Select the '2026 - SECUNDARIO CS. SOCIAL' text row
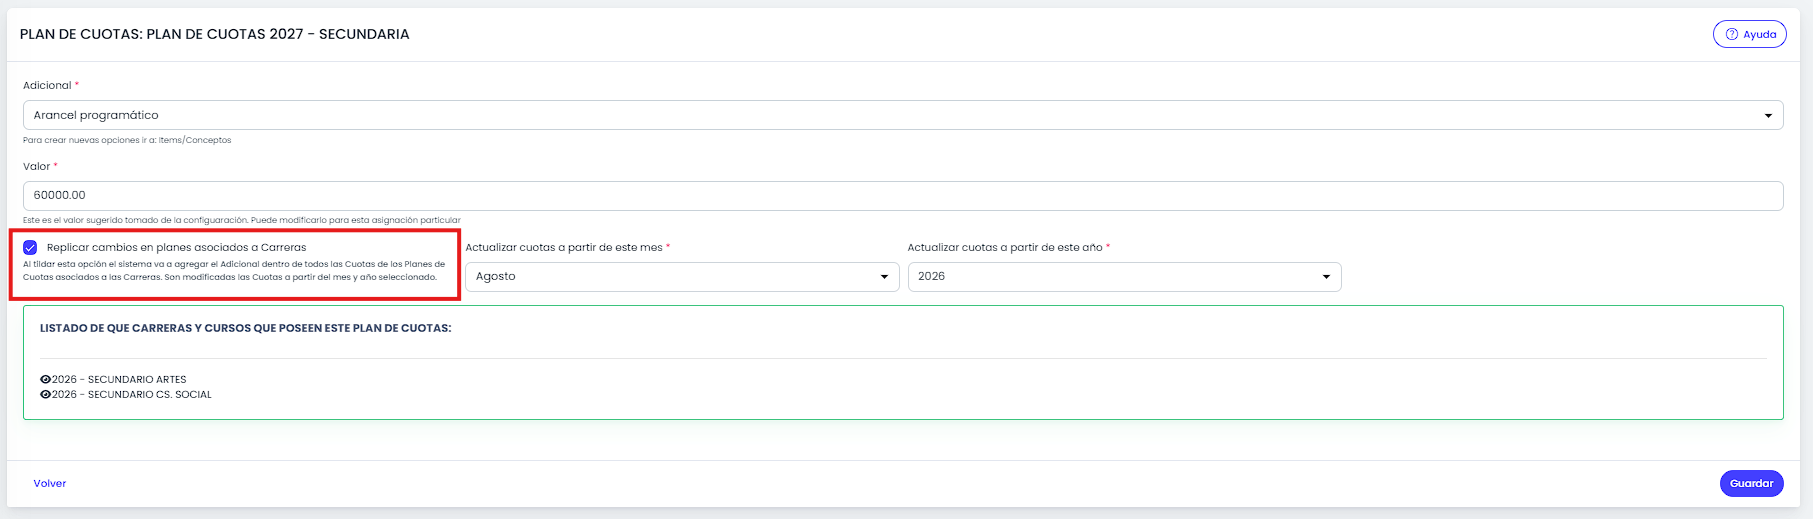The height and width of the screenshot is (519, 1813). 132,395
